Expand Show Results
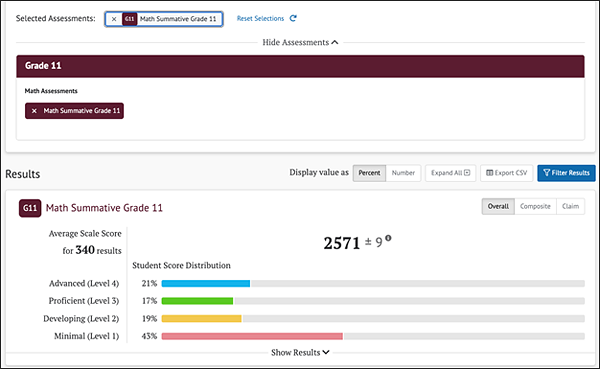Image resolution: width=600 pixels, height=369 pixels. point(300,352)
